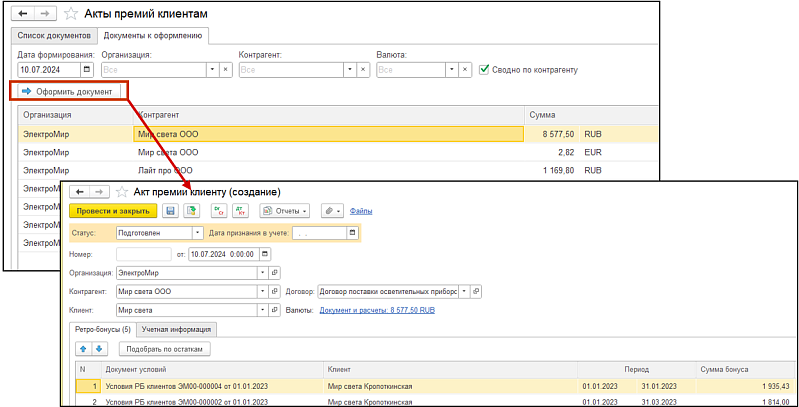Click forward arrow in Акты премий клиентам window
This screenshot has width=799, height=407.
(43, 14)
